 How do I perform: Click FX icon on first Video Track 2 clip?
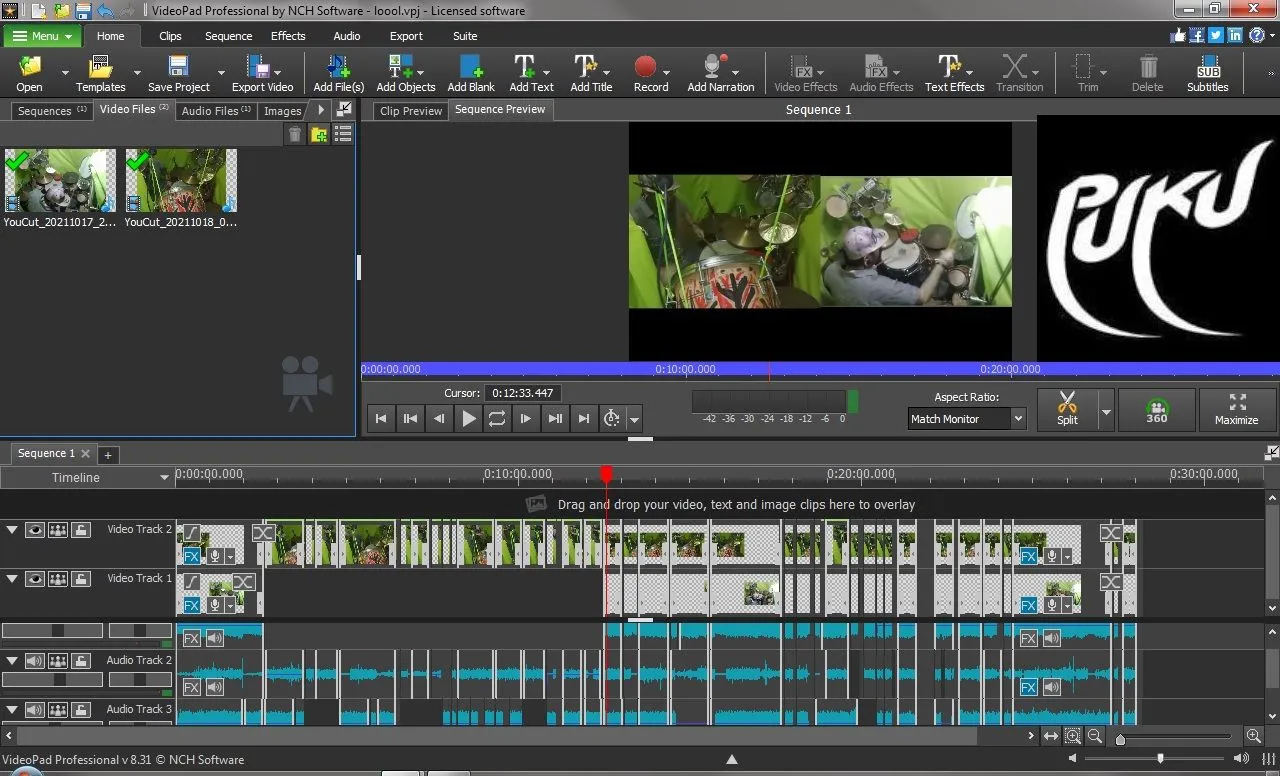coord(191,556)
